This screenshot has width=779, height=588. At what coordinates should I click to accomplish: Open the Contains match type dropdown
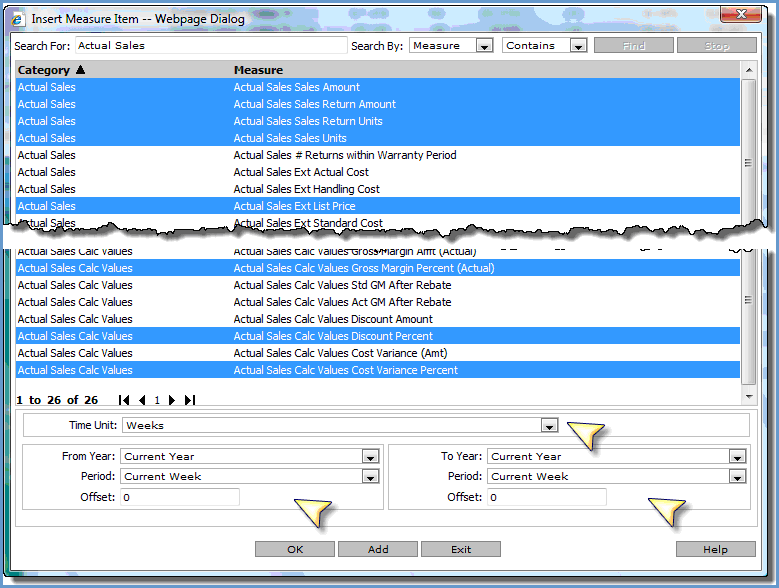point(578,46)
